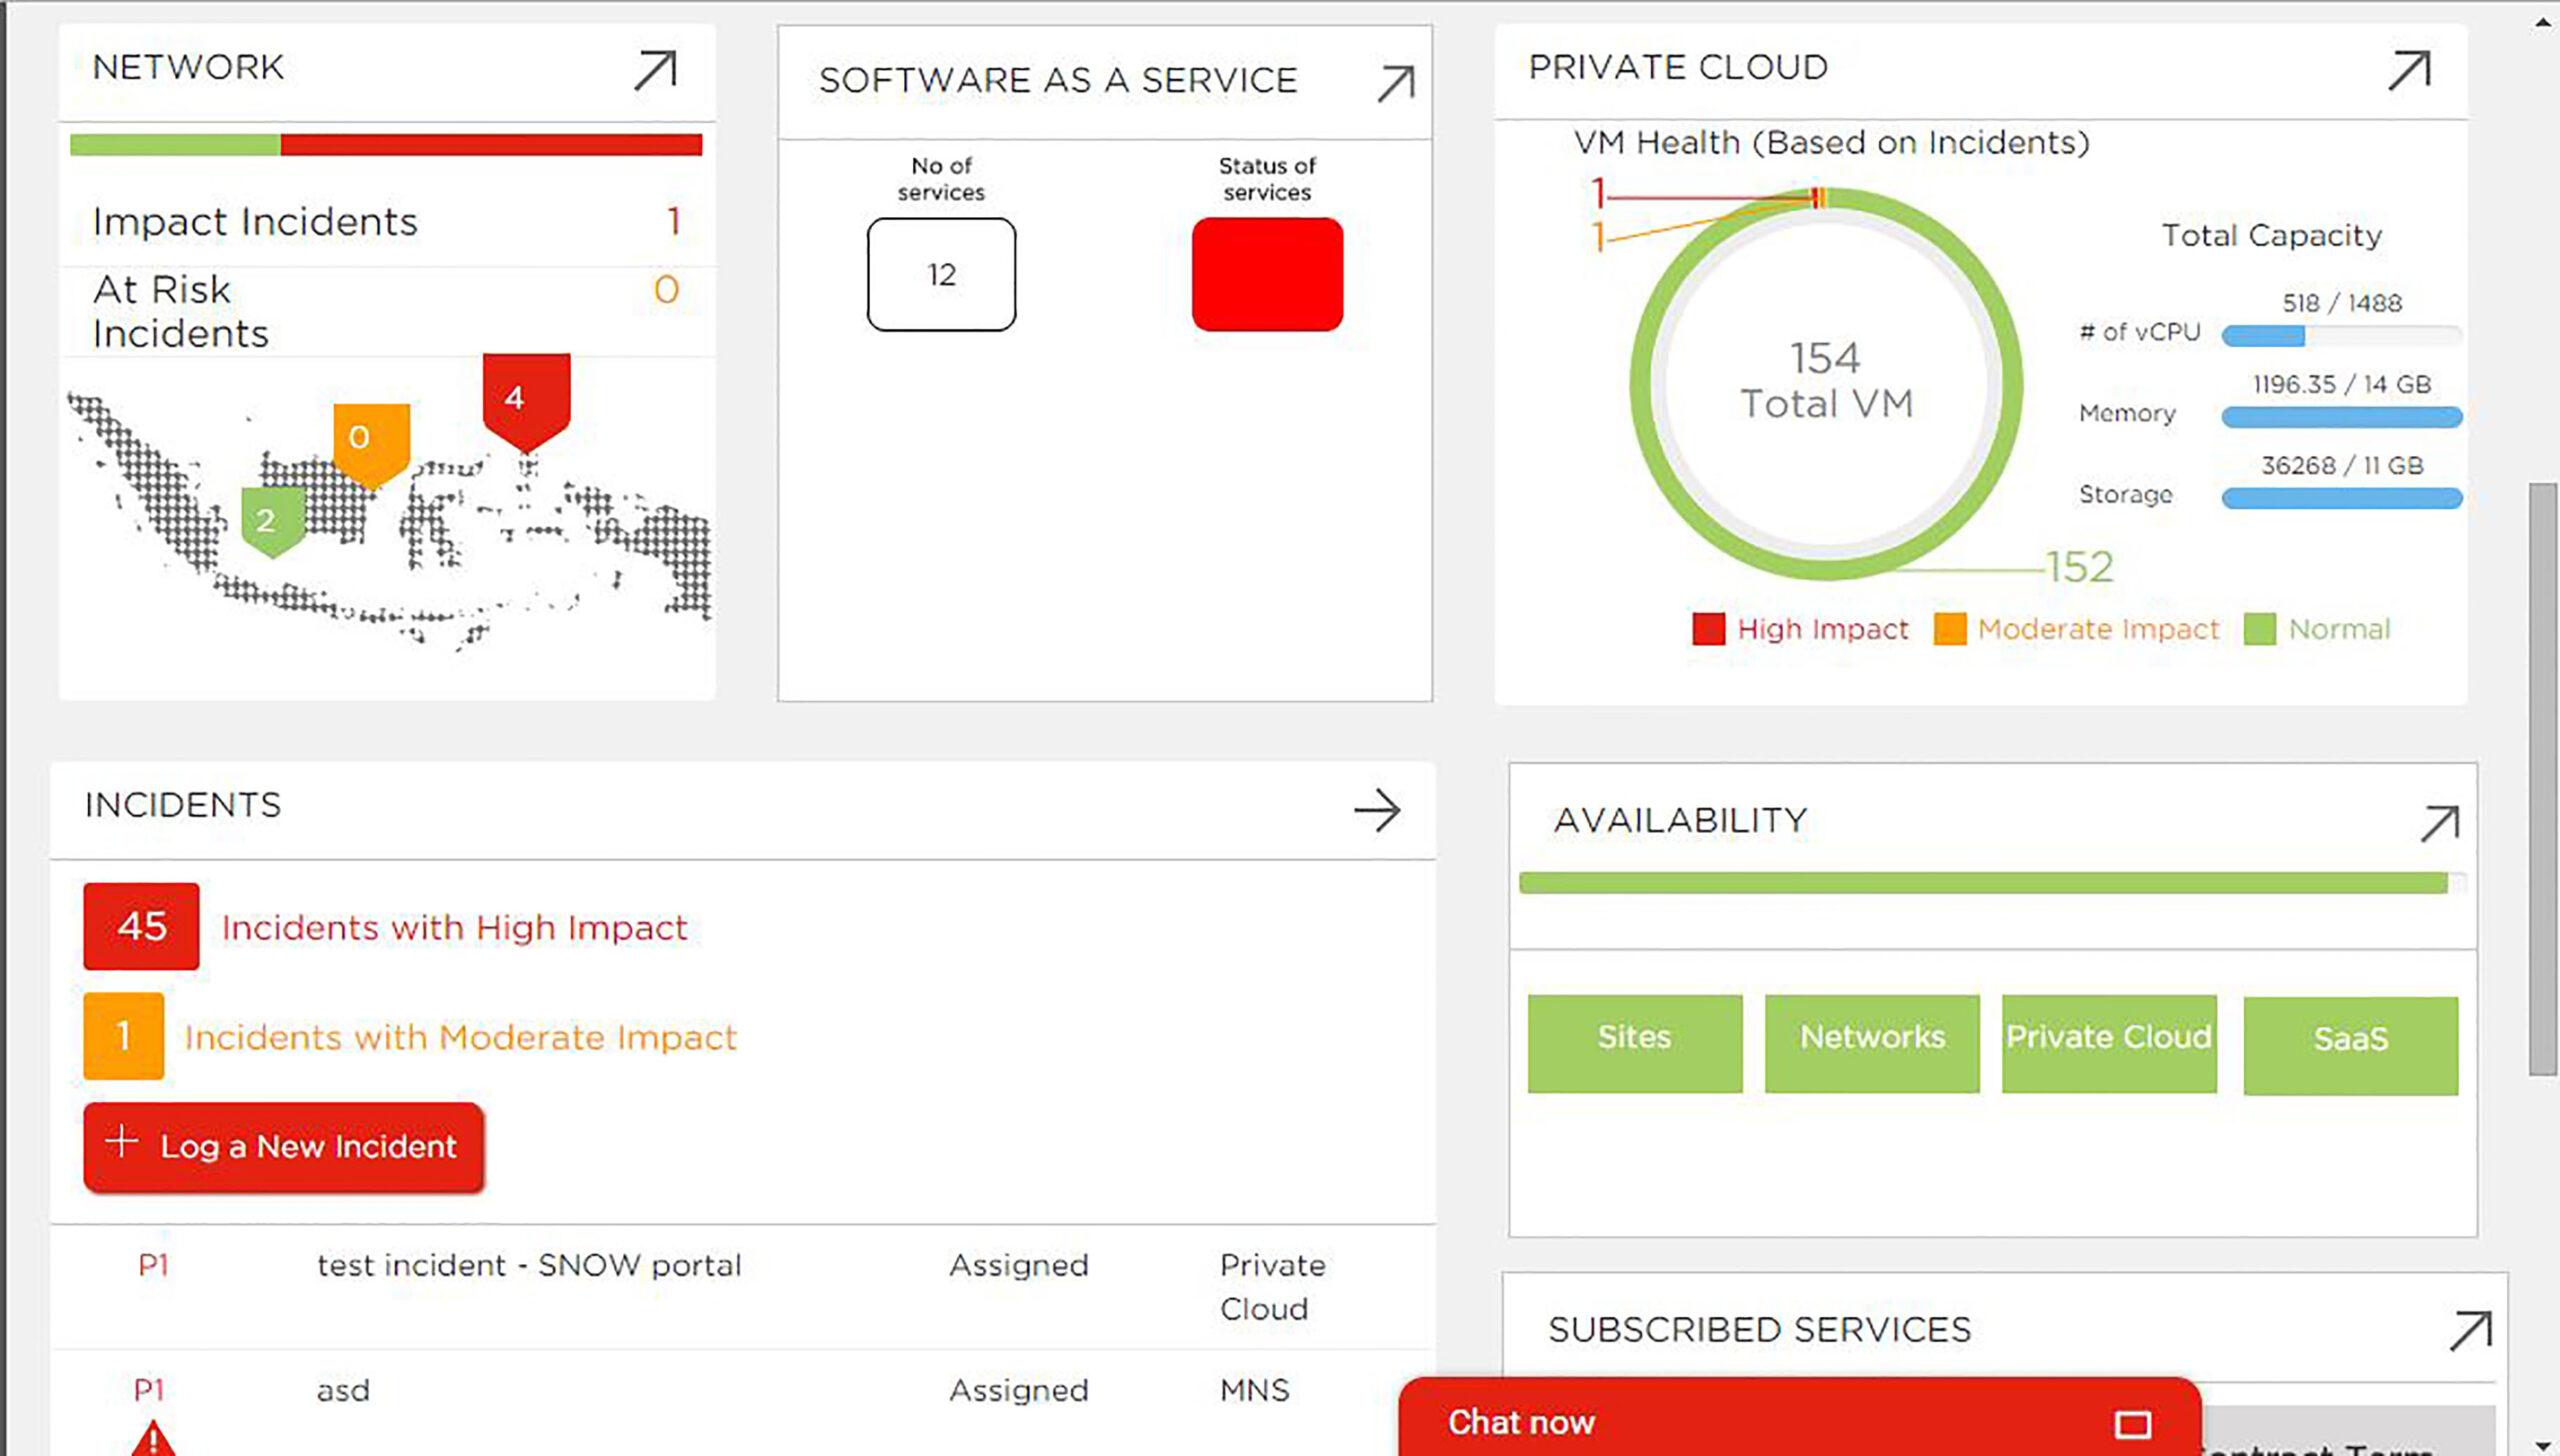Image resolution: width=2560 pixels, height=1456 pixels.
Task: Click the red Status of services swatch
Action: pos(1267,274)
